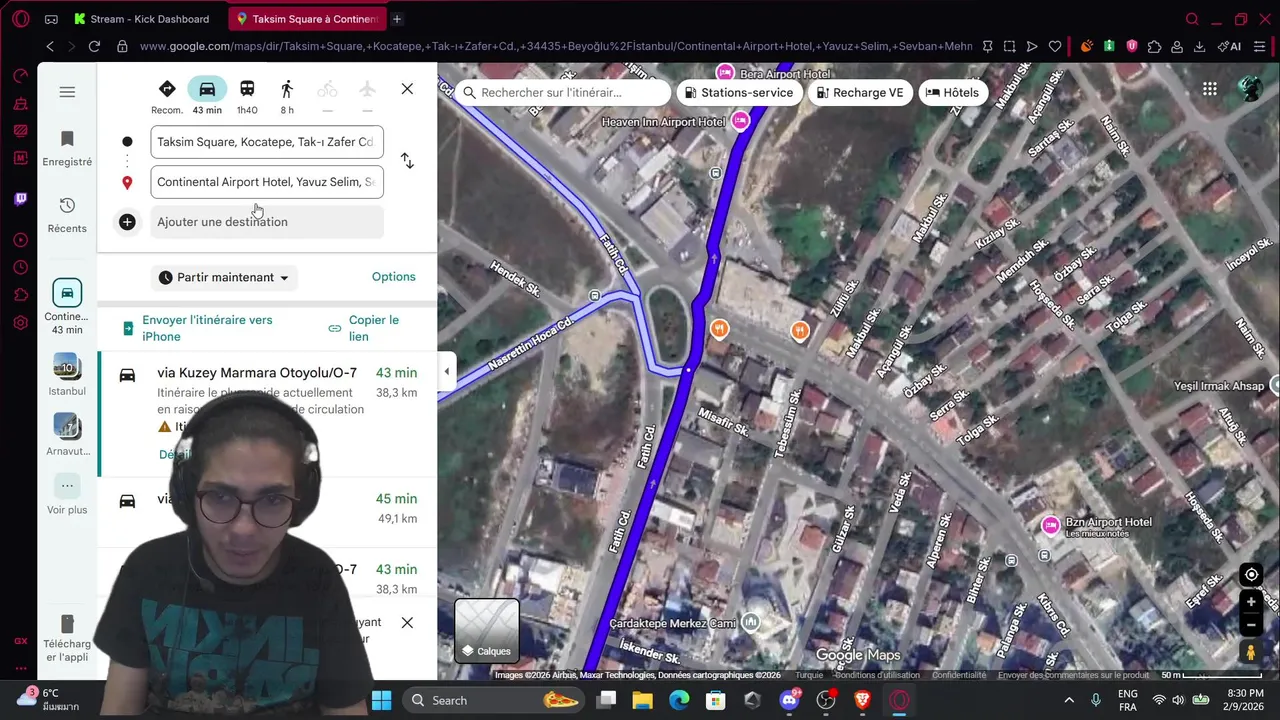Select the Taksim Square Google Maps tab
This screenshot has height=720, width=1280.
(306, 19)
